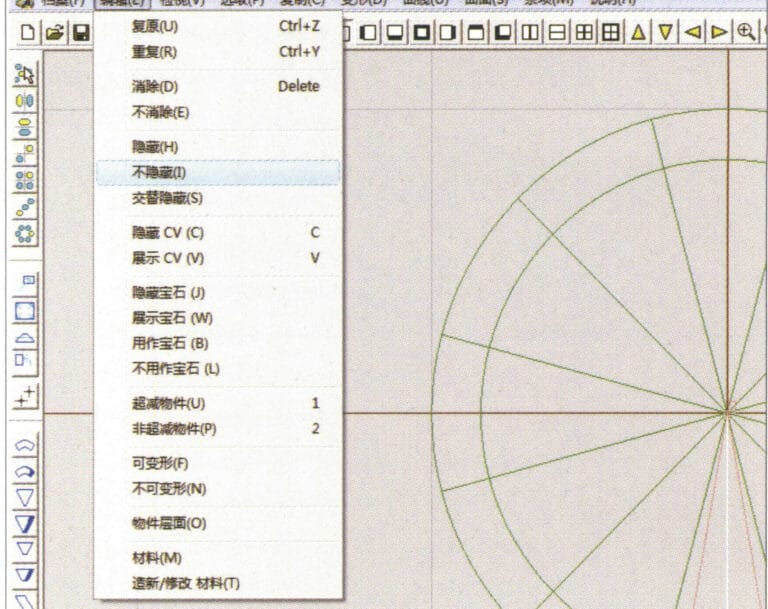This screenshot has height=609, width=768.
Task: Click the bottom-shaded view icon in toolbar
Action: (x=395, y=32)
